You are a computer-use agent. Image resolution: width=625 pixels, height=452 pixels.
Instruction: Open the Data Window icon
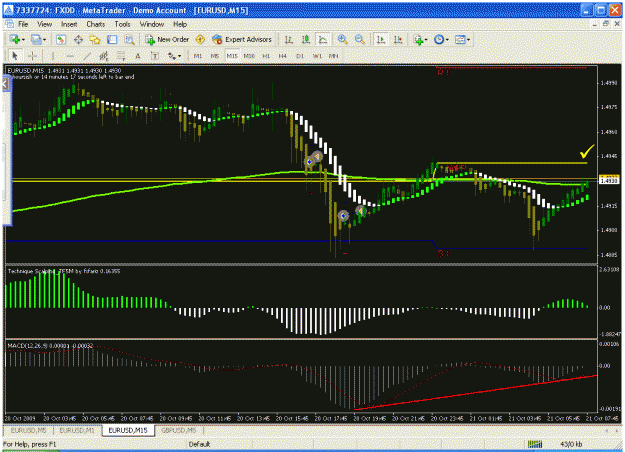click(x=78, y=39)
